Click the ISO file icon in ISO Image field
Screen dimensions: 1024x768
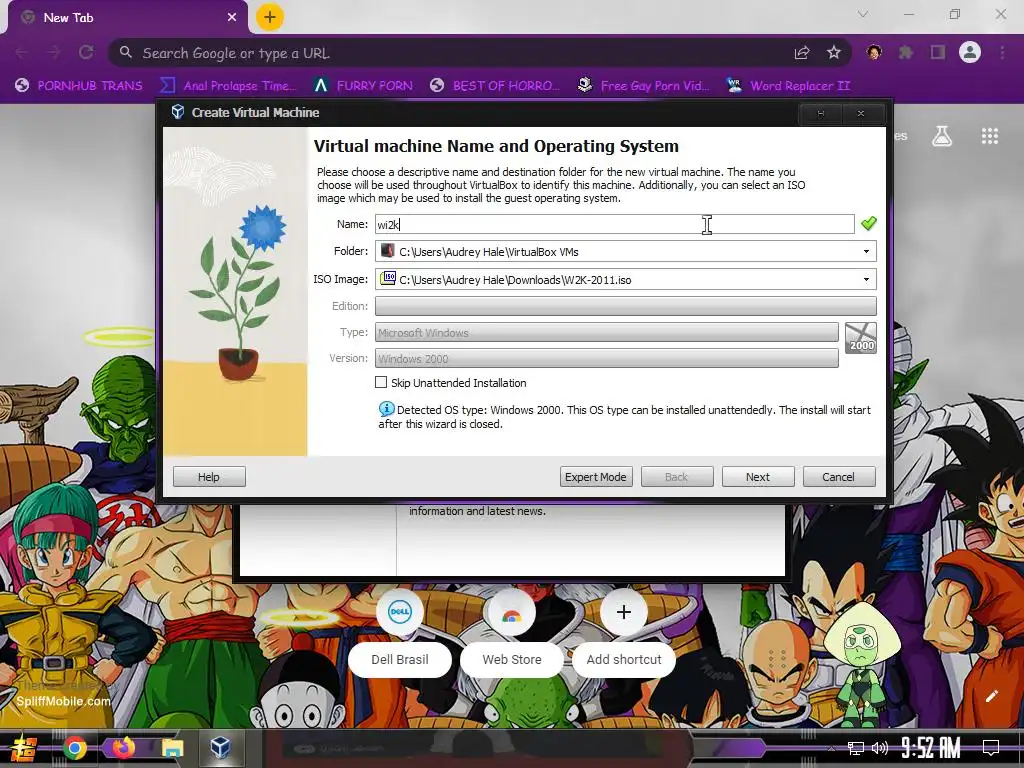pos(389,279)
